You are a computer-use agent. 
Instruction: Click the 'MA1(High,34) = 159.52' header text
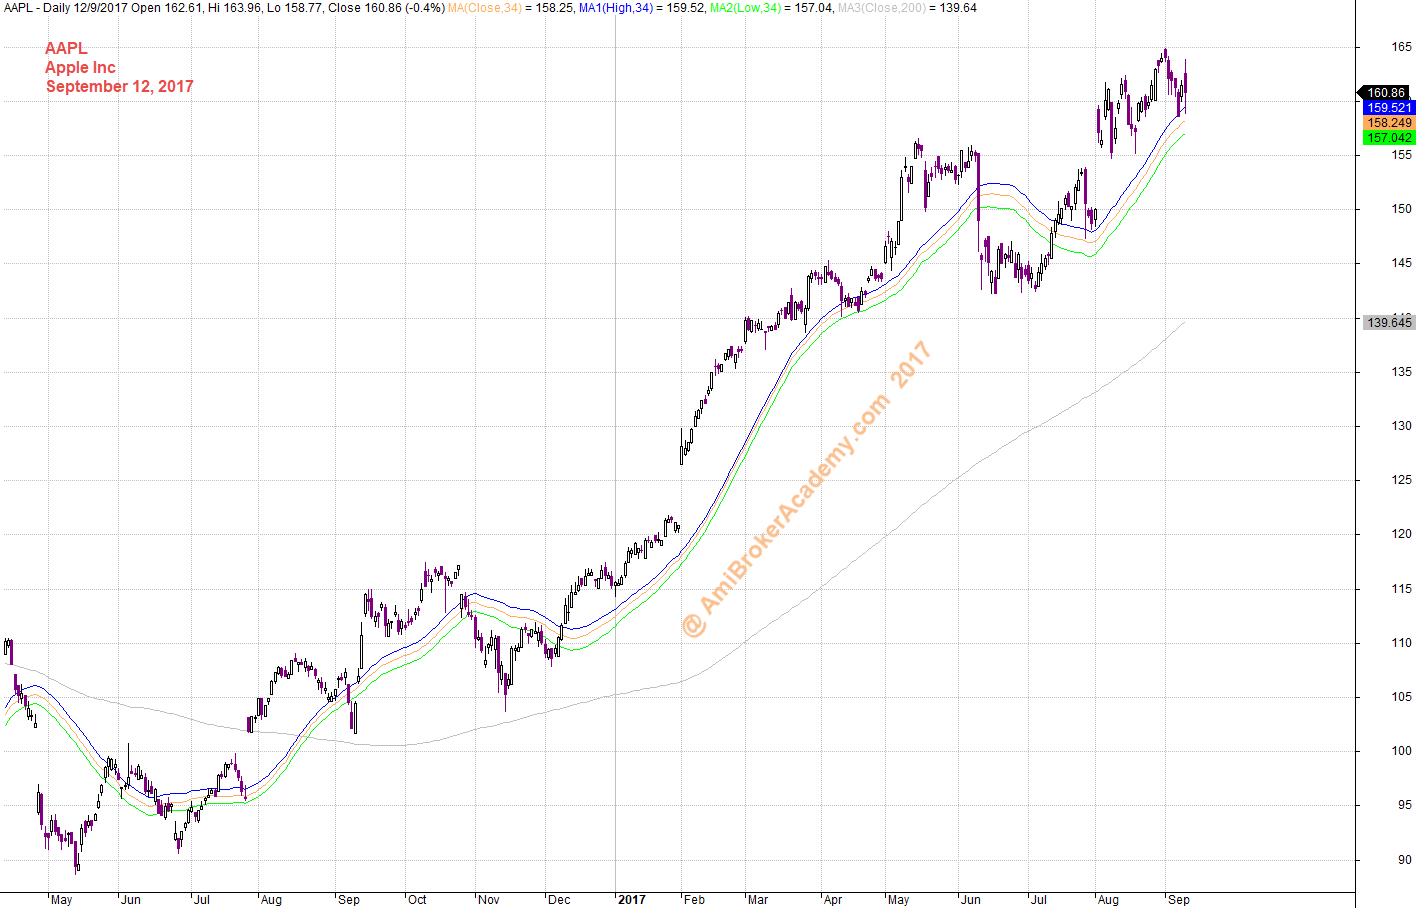click(x=642, y=8)
